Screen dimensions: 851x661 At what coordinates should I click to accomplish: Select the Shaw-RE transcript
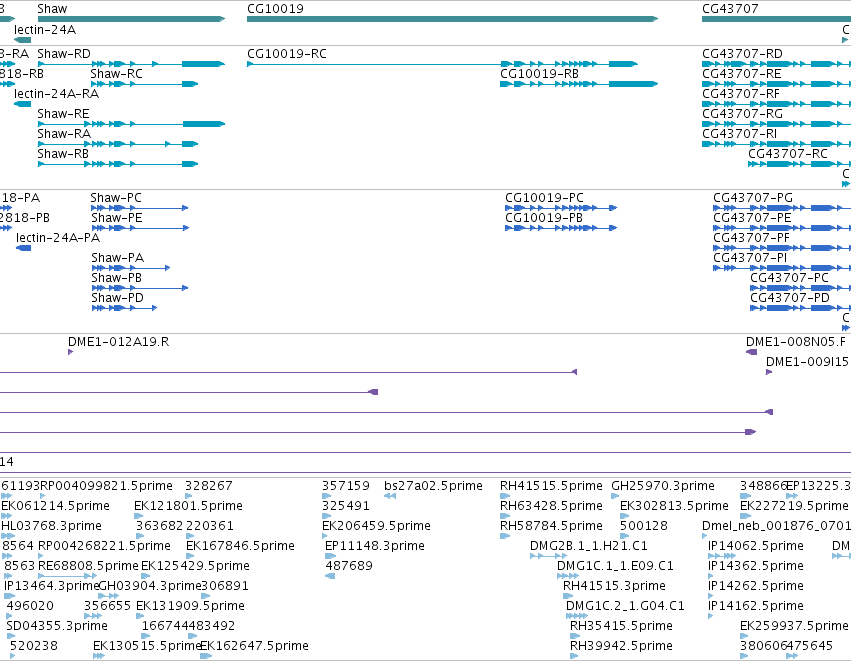pos(131,124)
